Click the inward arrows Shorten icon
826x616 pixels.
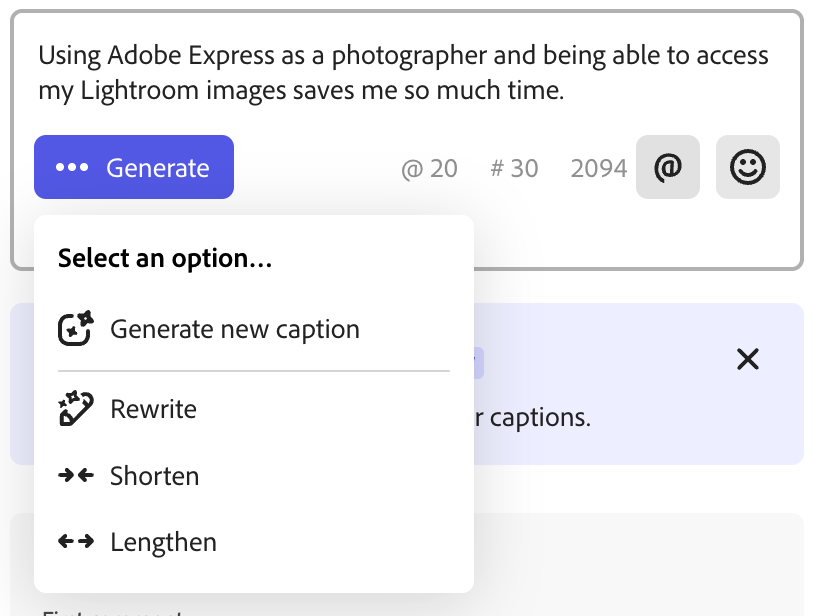click(x=77, y=476)
